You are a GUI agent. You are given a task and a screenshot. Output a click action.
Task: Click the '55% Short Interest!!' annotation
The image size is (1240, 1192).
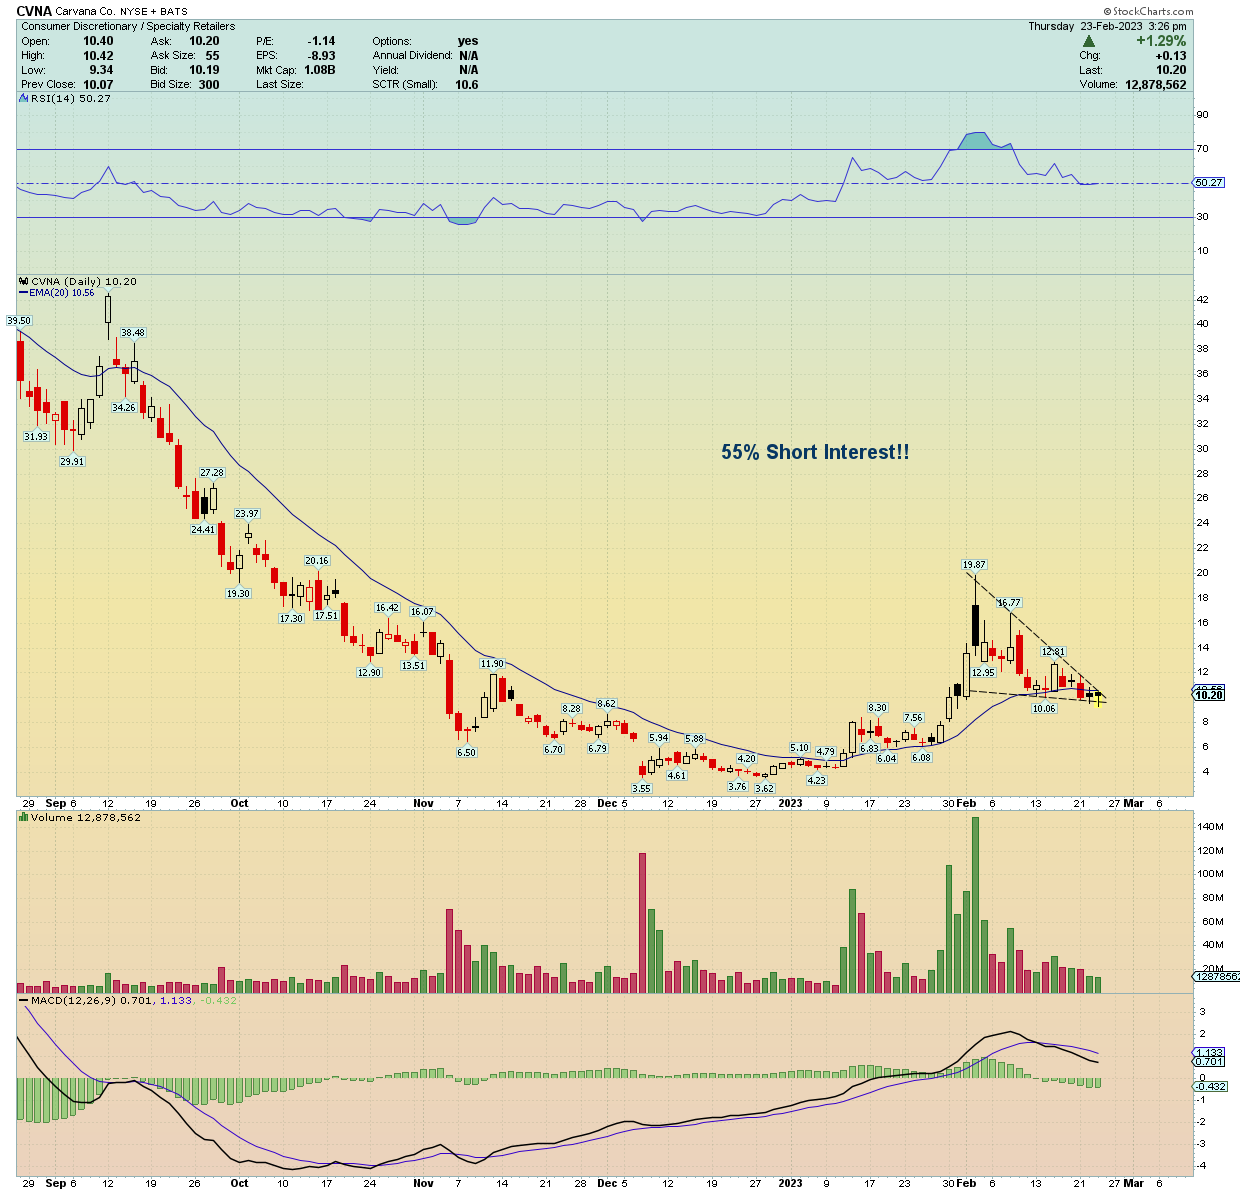coord(815,452)
